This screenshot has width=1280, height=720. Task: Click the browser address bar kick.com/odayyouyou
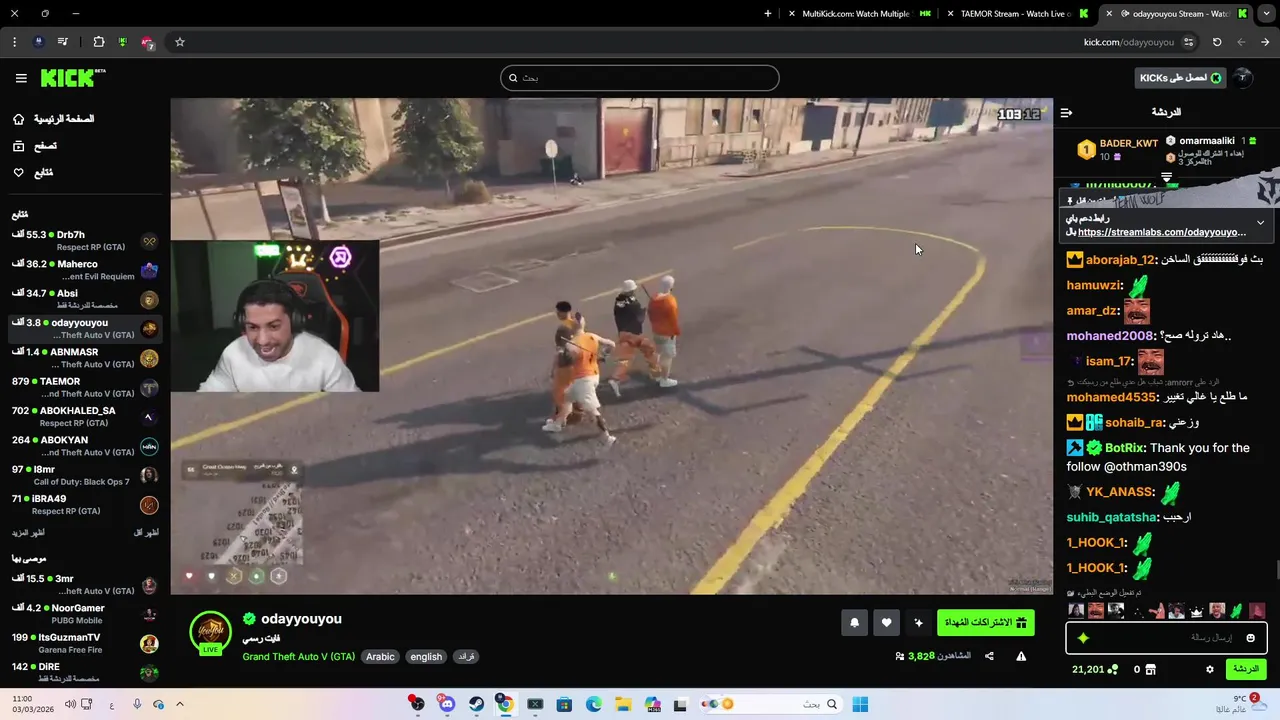point(1128,42)
